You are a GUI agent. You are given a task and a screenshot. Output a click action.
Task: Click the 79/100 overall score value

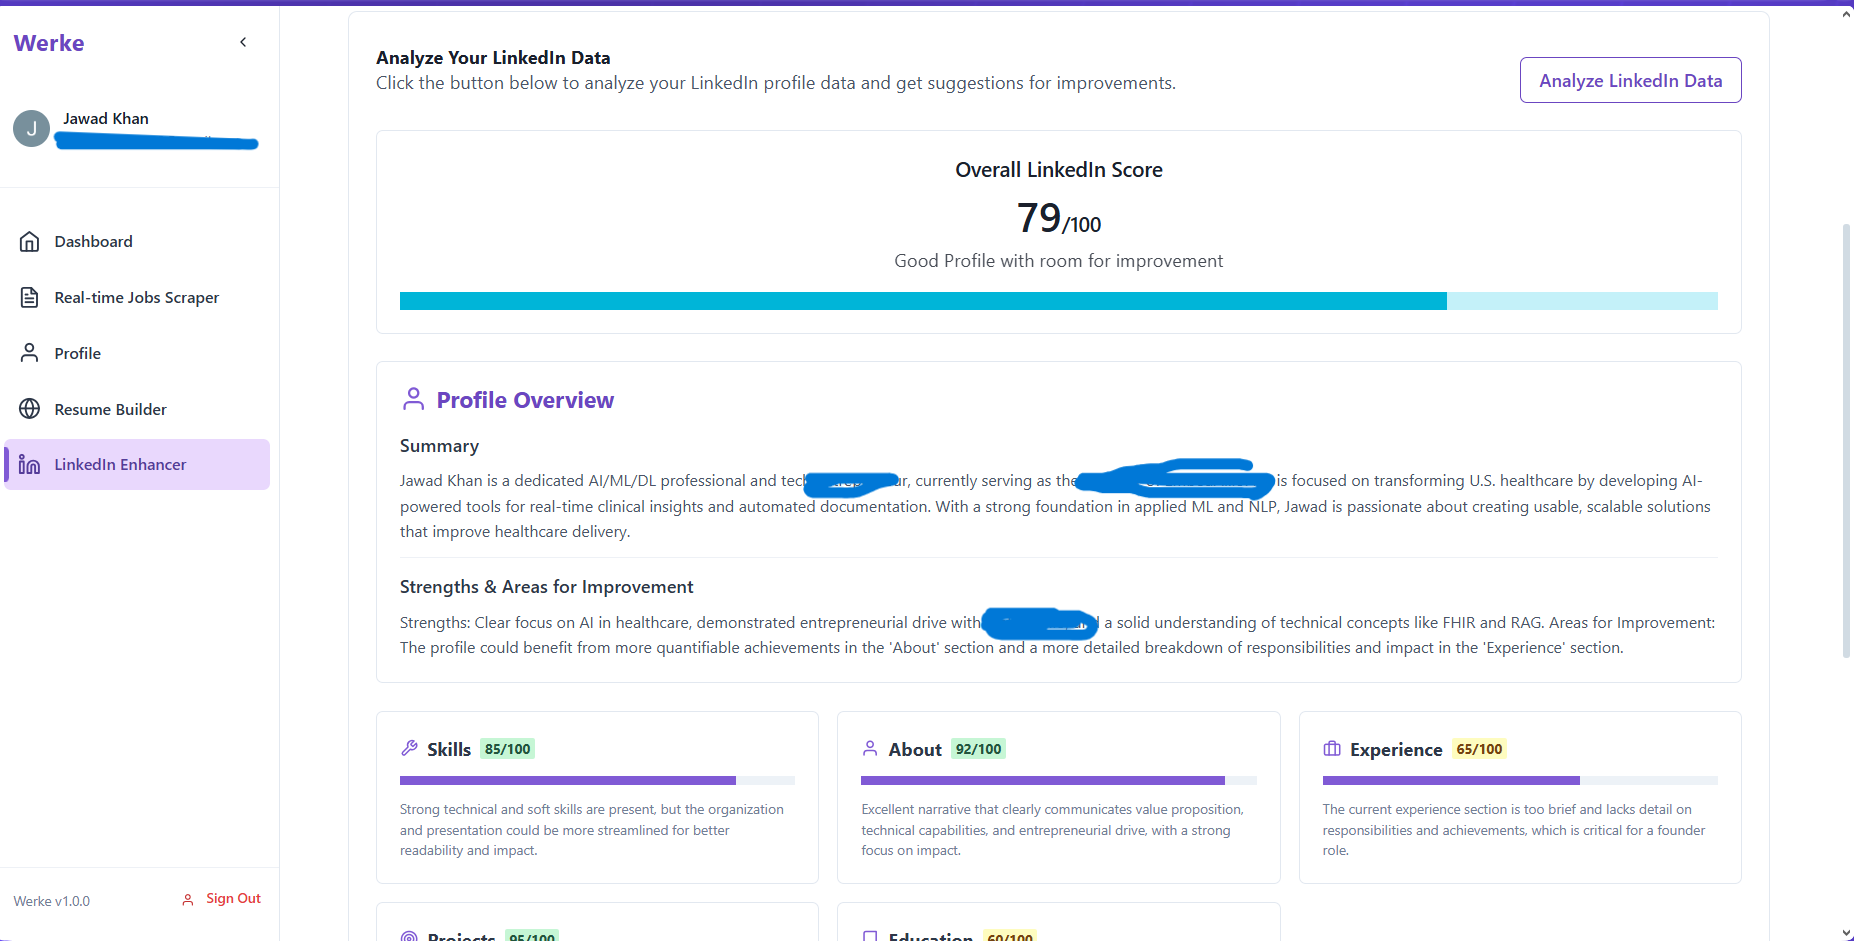pyautogui.click(x=1058, y=218)
